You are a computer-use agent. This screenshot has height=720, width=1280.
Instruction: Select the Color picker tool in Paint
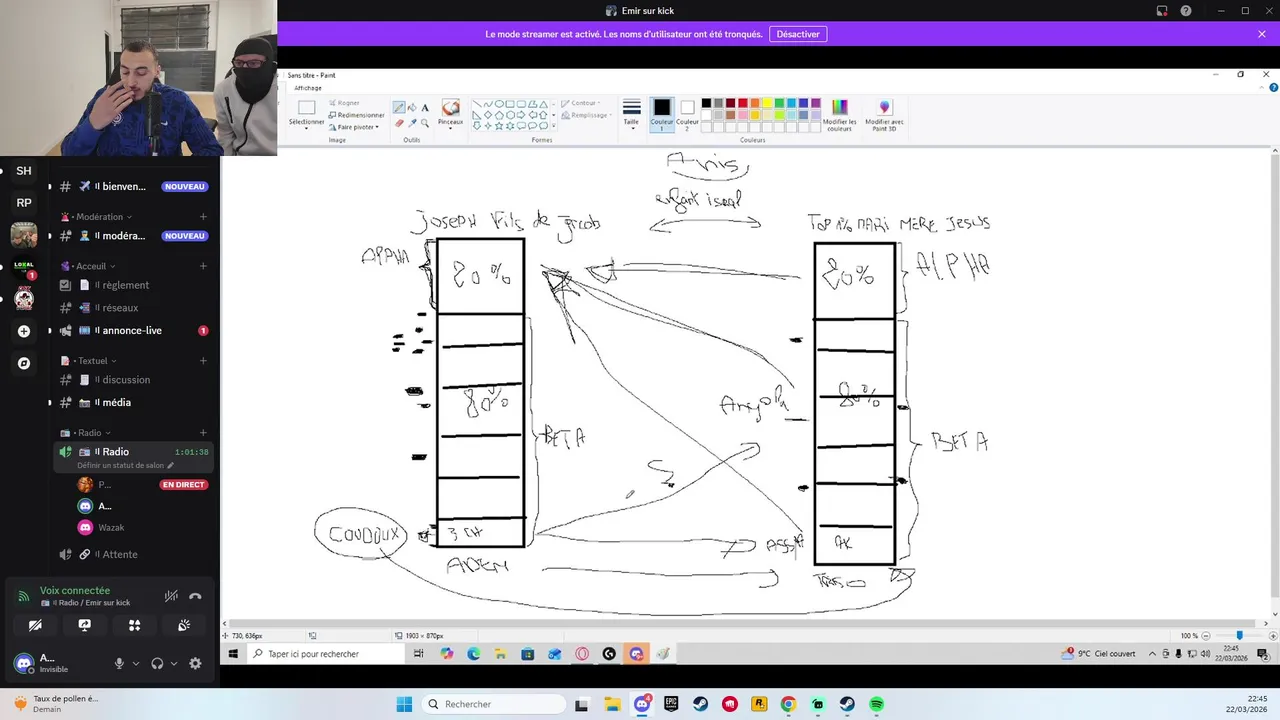point(412,123)
